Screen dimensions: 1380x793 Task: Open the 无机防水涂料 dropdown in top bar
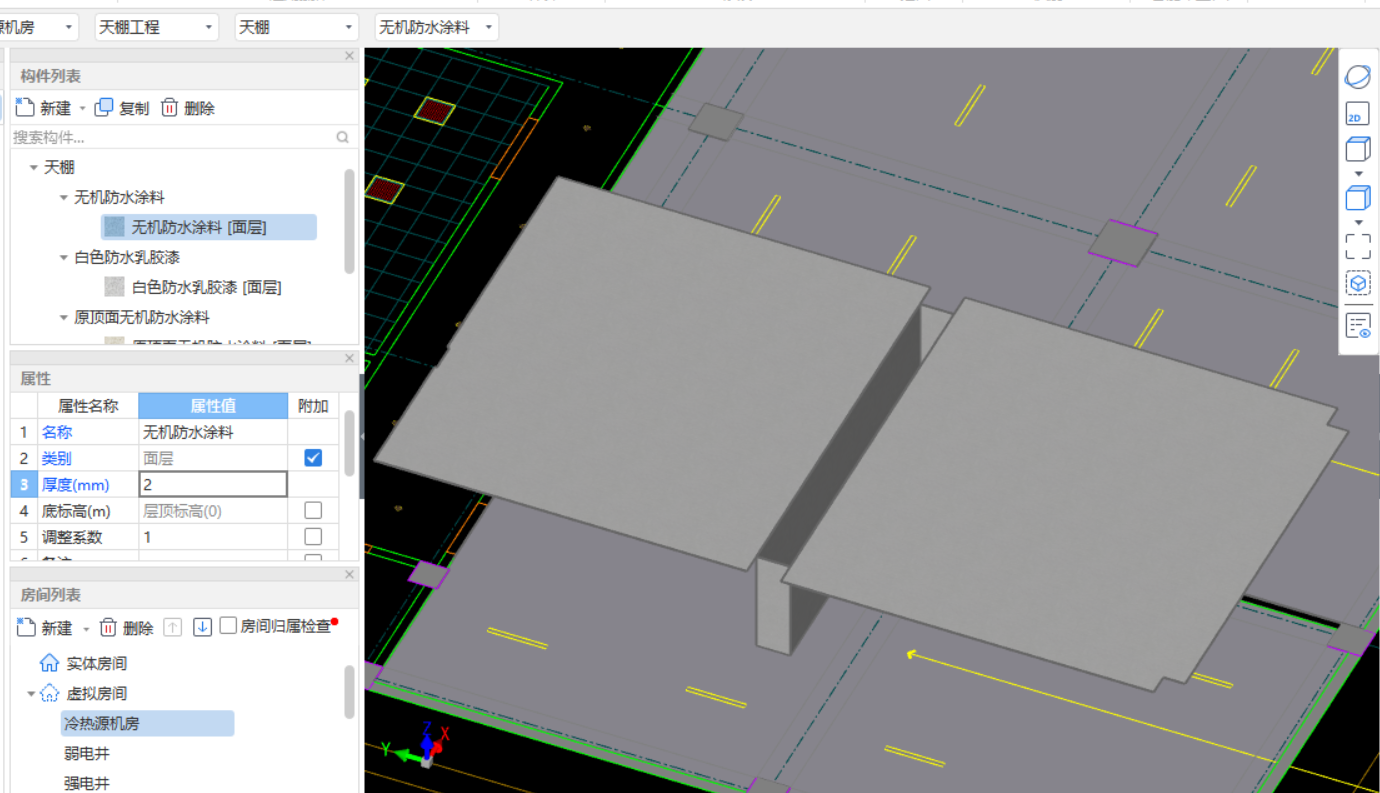[436, 28]
